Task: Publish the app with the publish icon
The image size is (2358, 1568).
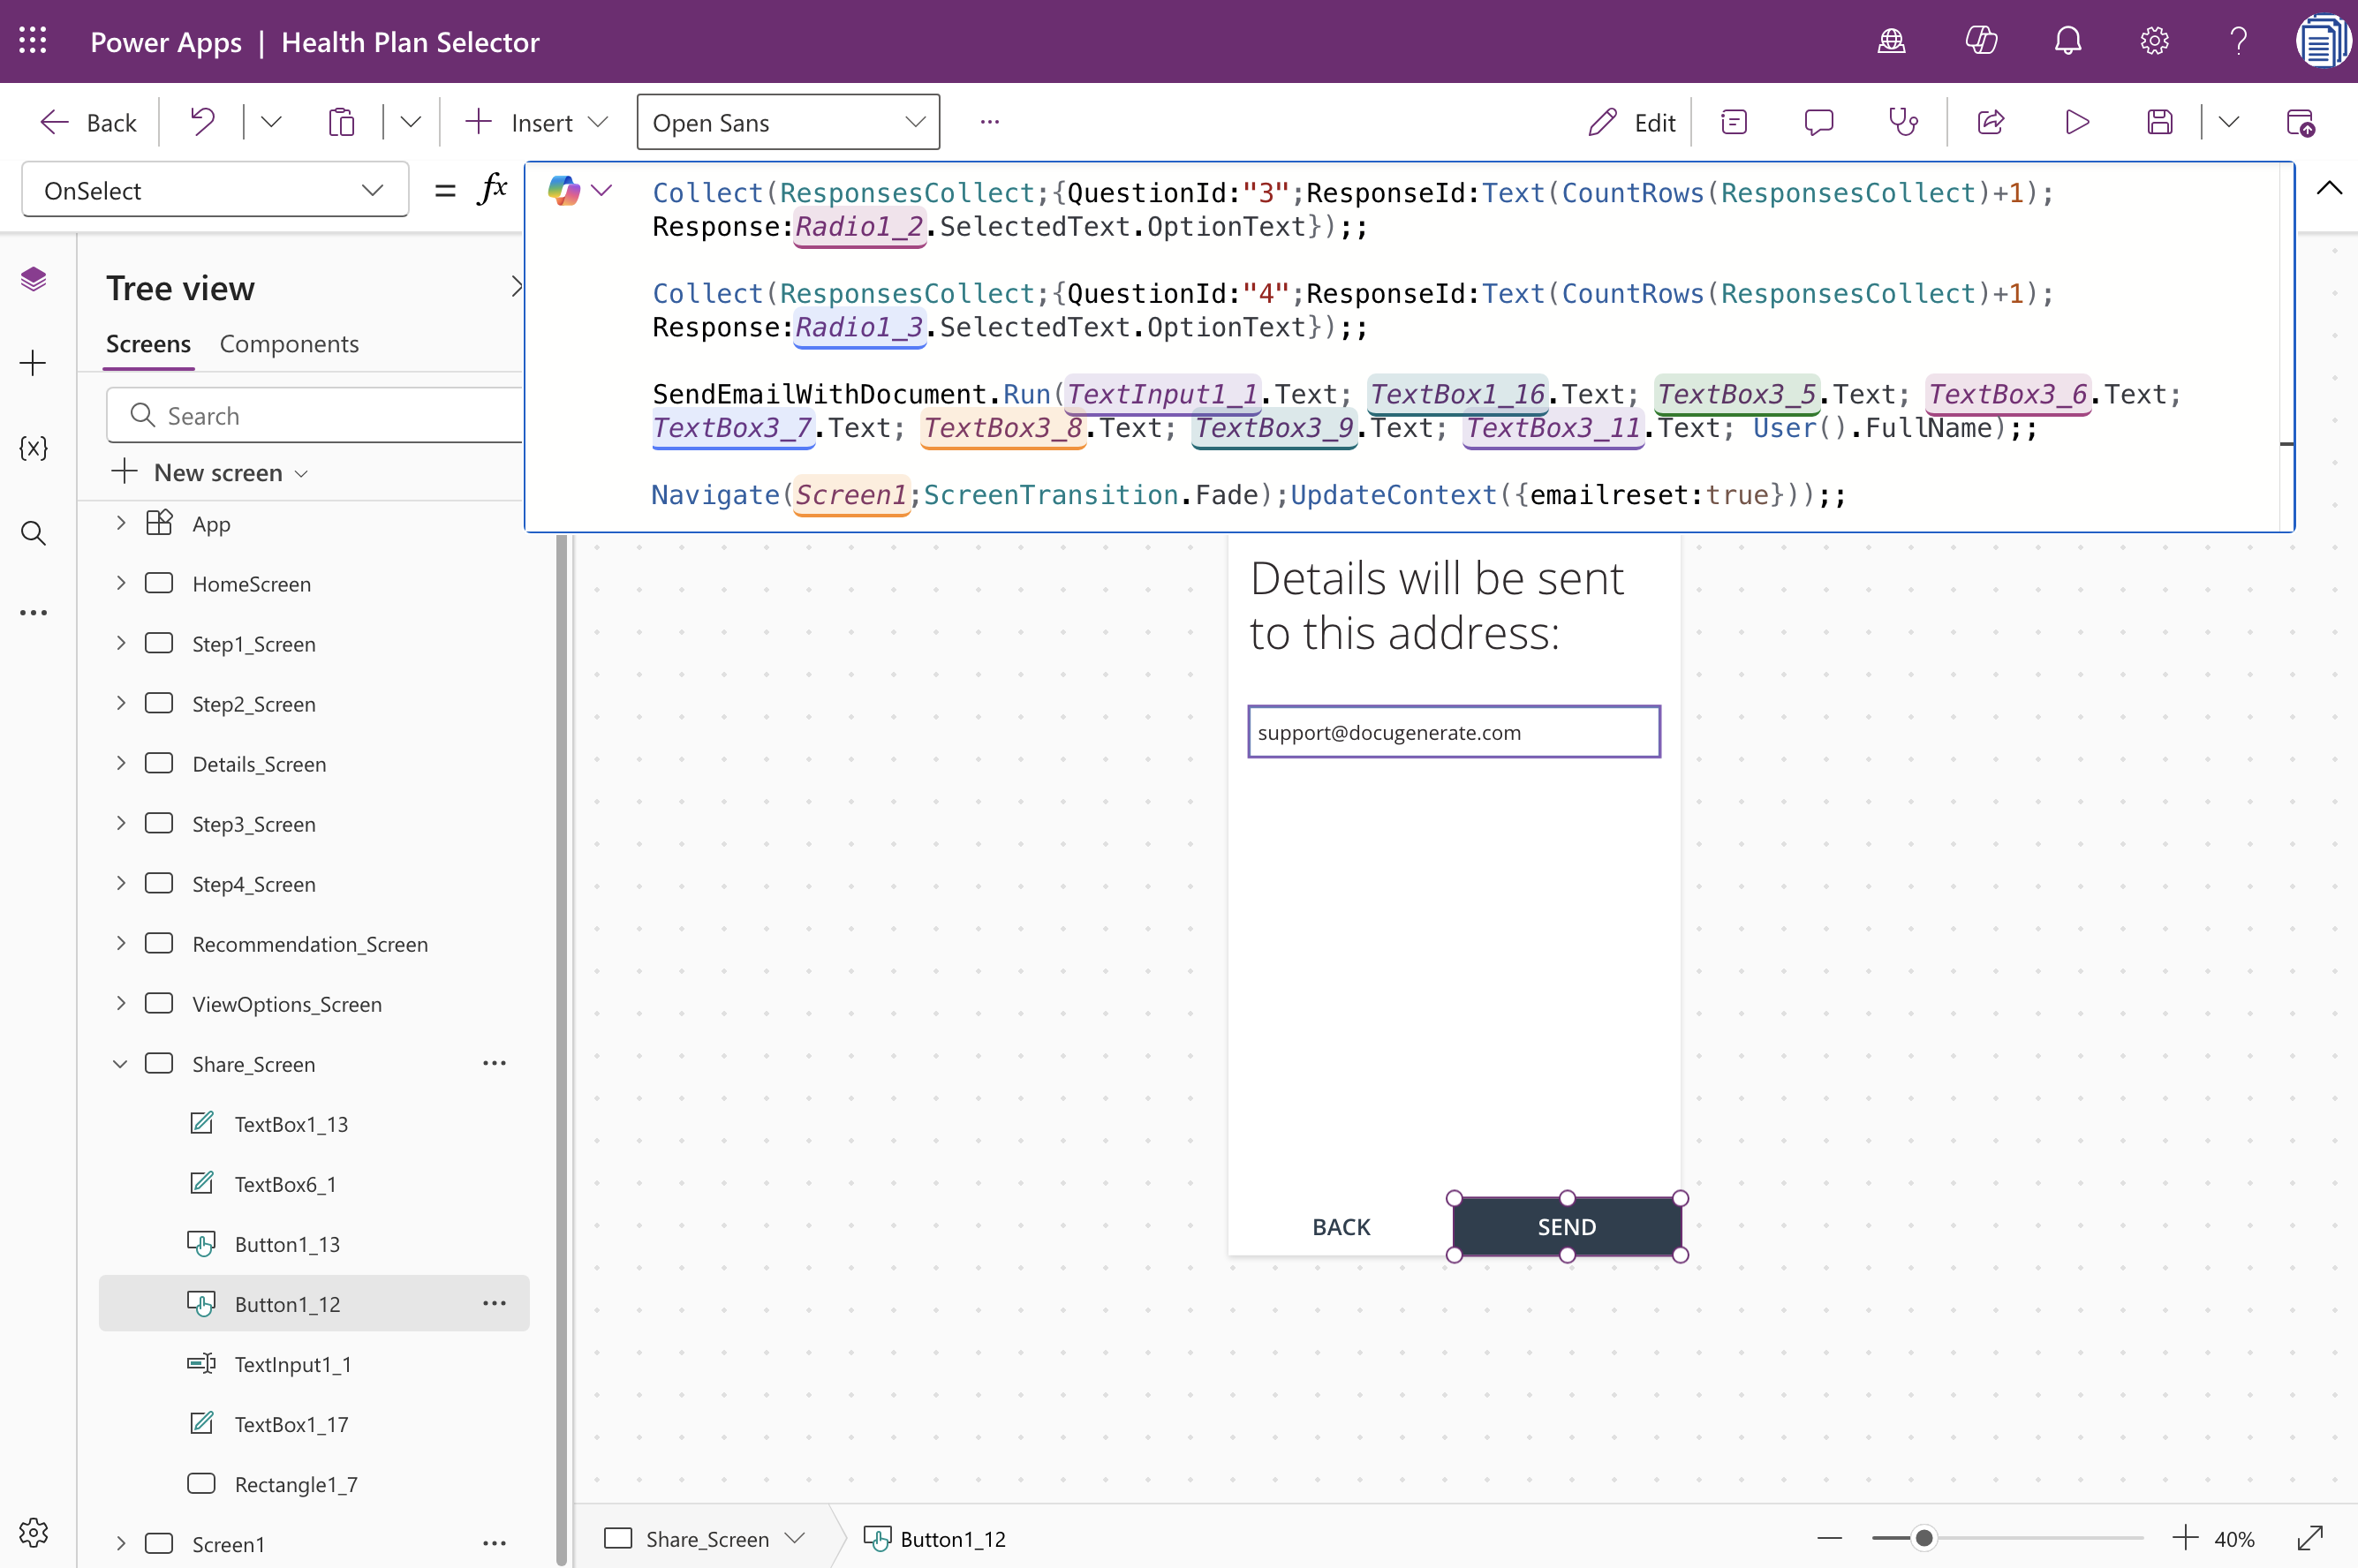Action: click(2302, 121)
